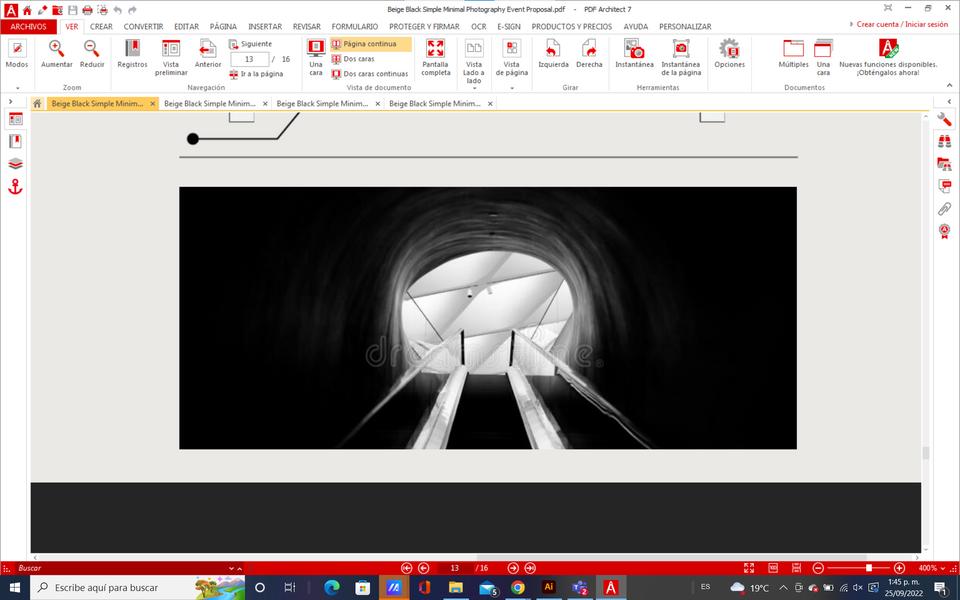The image size is (960, 600).
Task: Click the Print icon in quick toolbar
Action: [x=88, y=10]
